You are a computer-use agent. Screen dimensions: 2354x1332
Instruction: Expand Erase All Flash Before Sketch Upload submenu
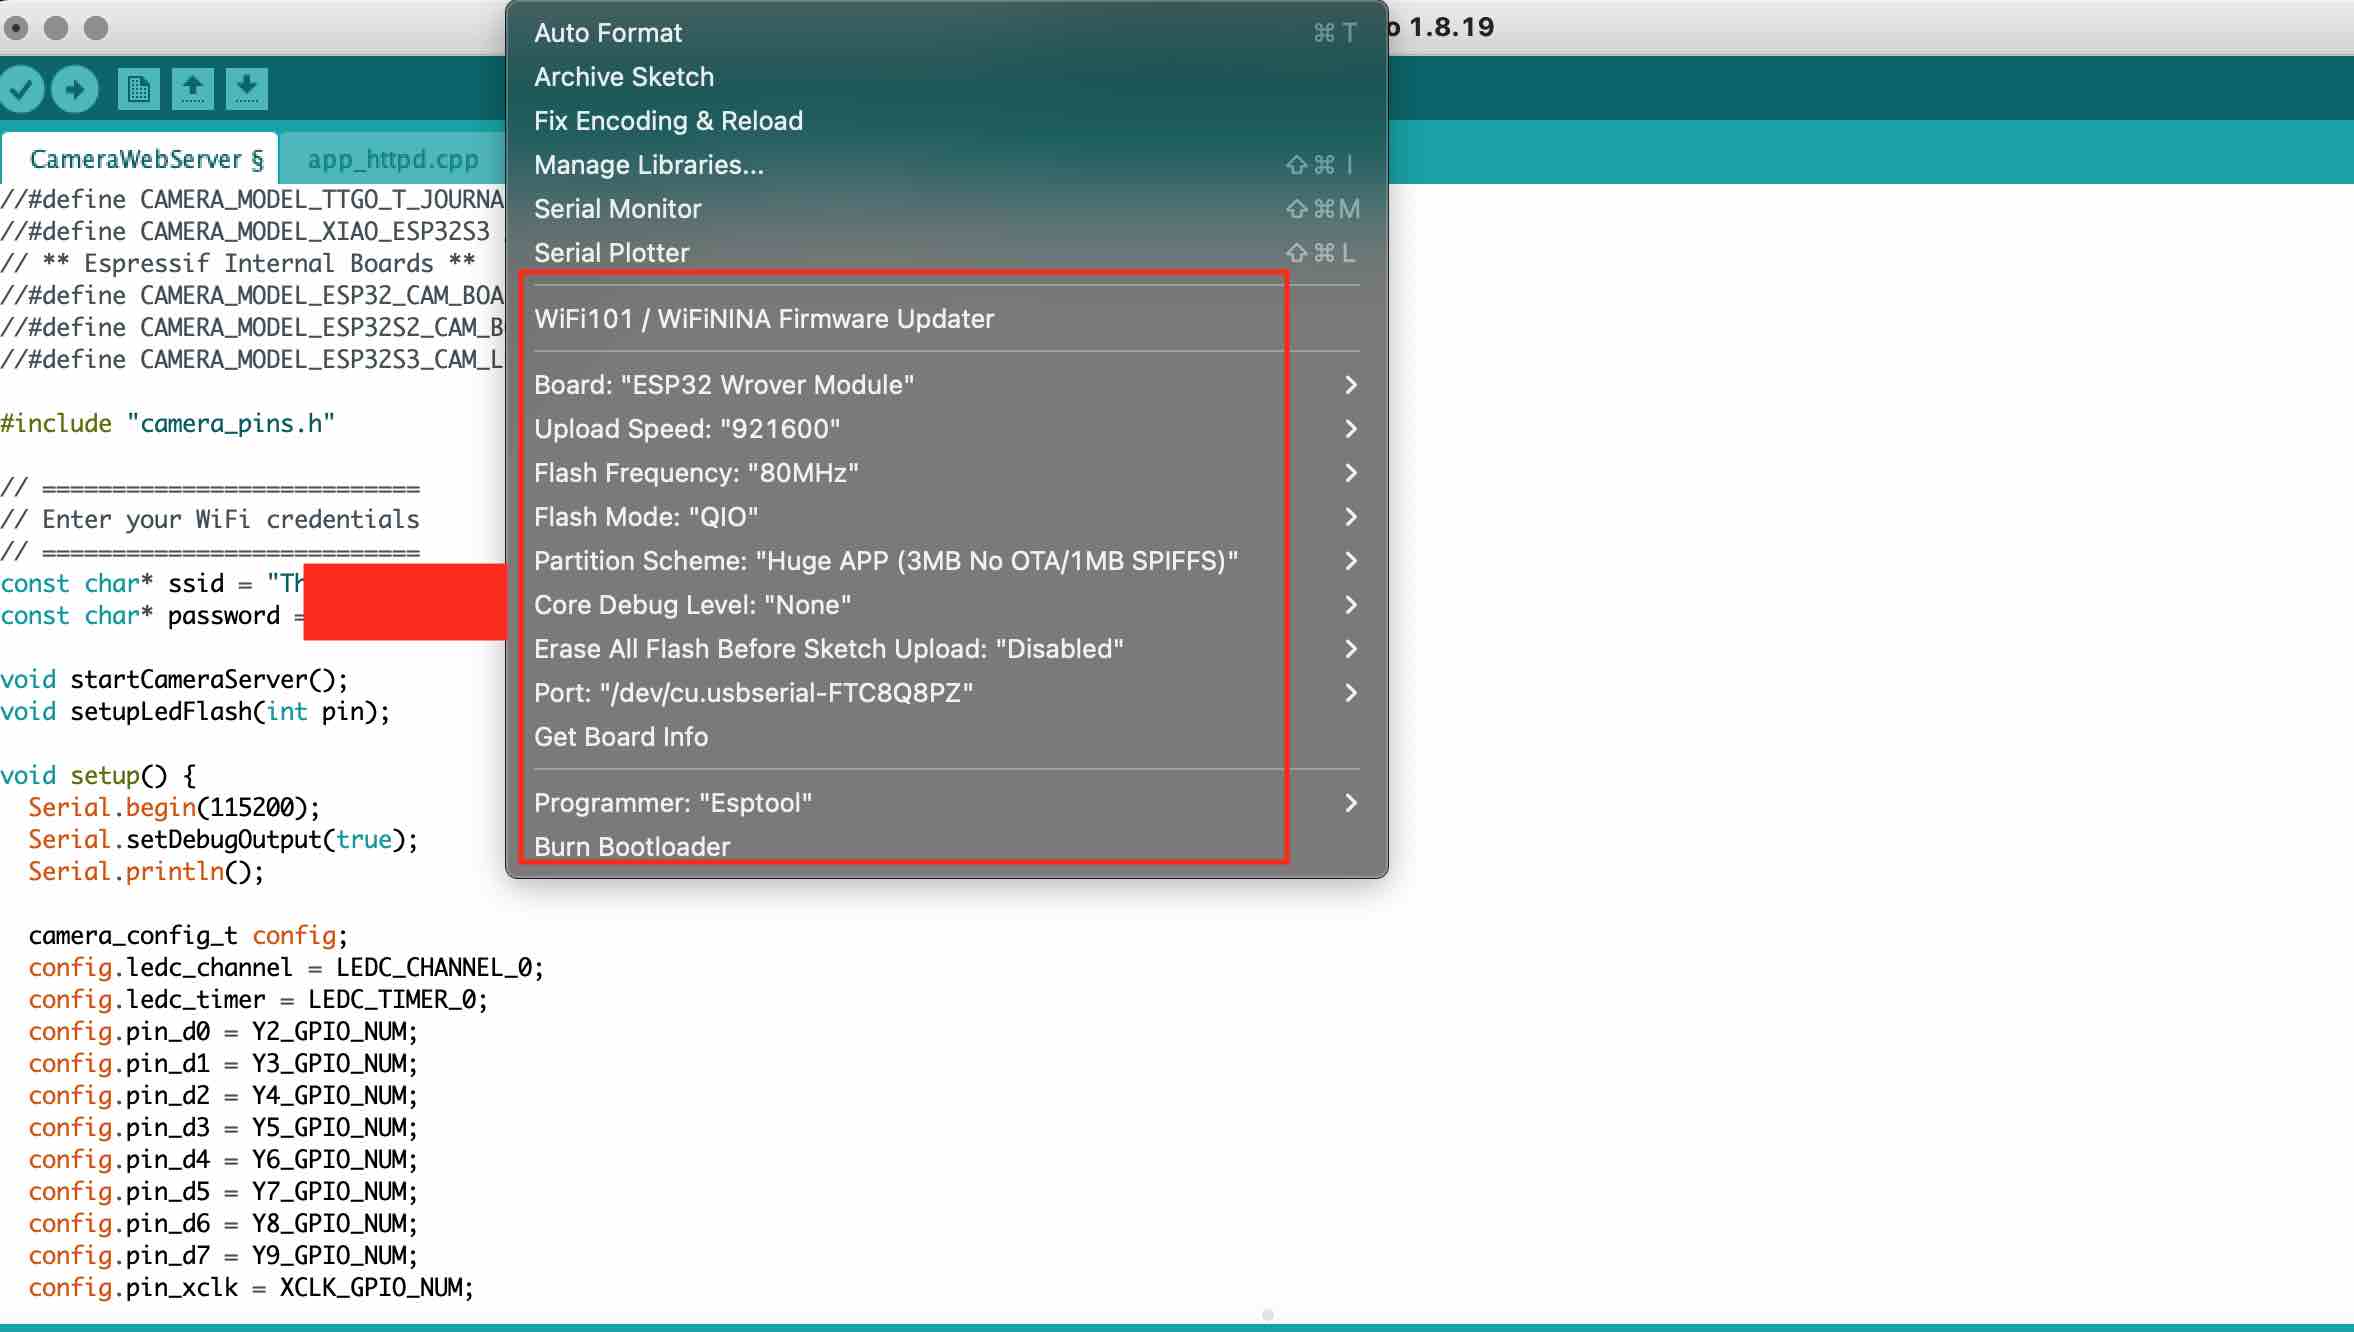pyautogui.click(x=946, y=649)
